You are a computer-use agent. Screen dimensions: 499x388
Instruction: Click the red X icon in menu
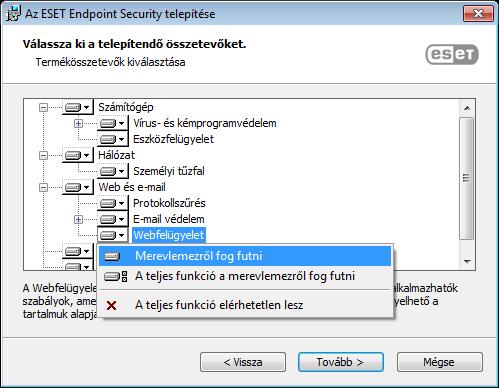coord(112,305)
